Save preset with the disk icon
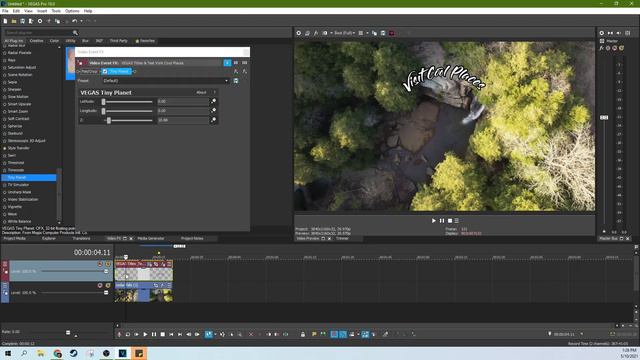The width and height of the screenshot is (640, 360). (236, 81)
